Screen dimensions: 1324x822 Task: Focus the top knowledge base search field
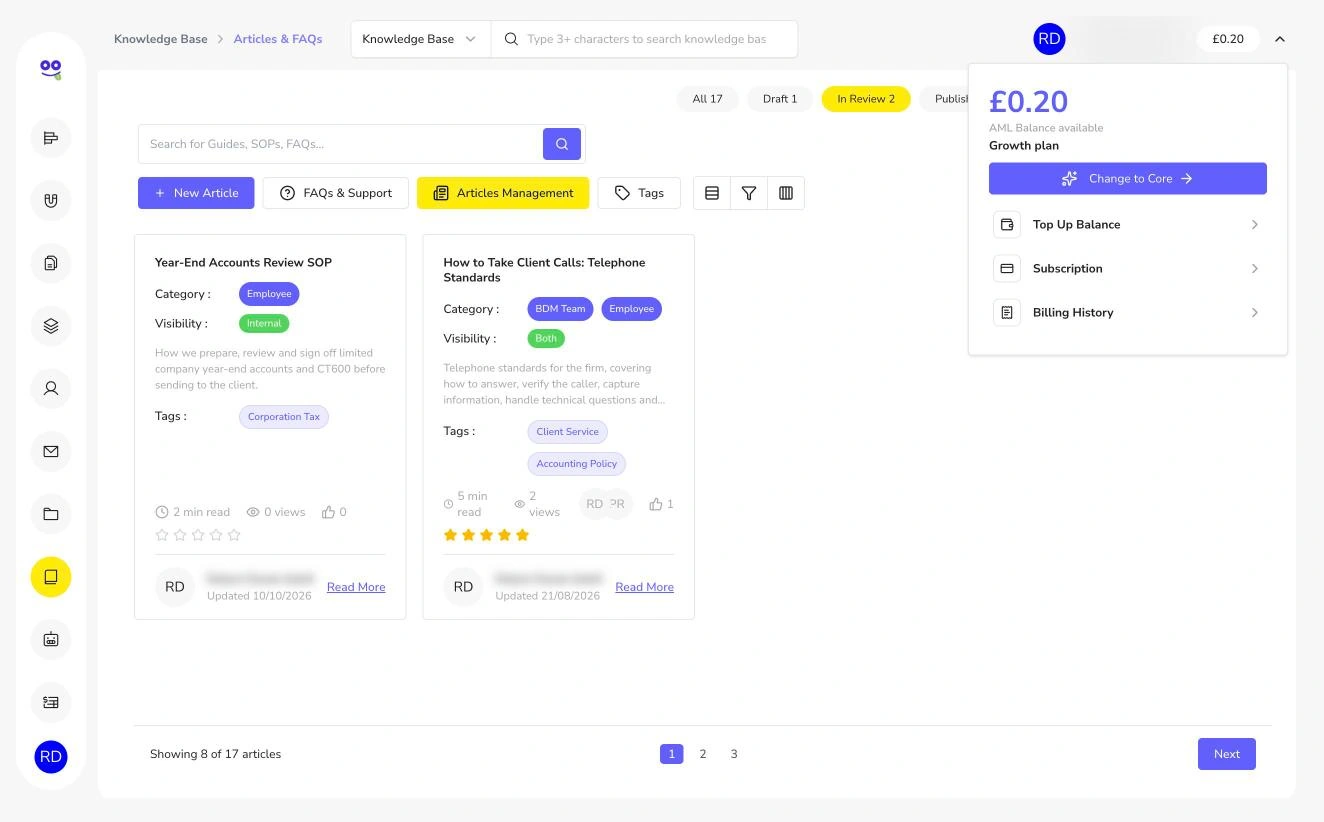pyautogui.click(x=645, y=39)
